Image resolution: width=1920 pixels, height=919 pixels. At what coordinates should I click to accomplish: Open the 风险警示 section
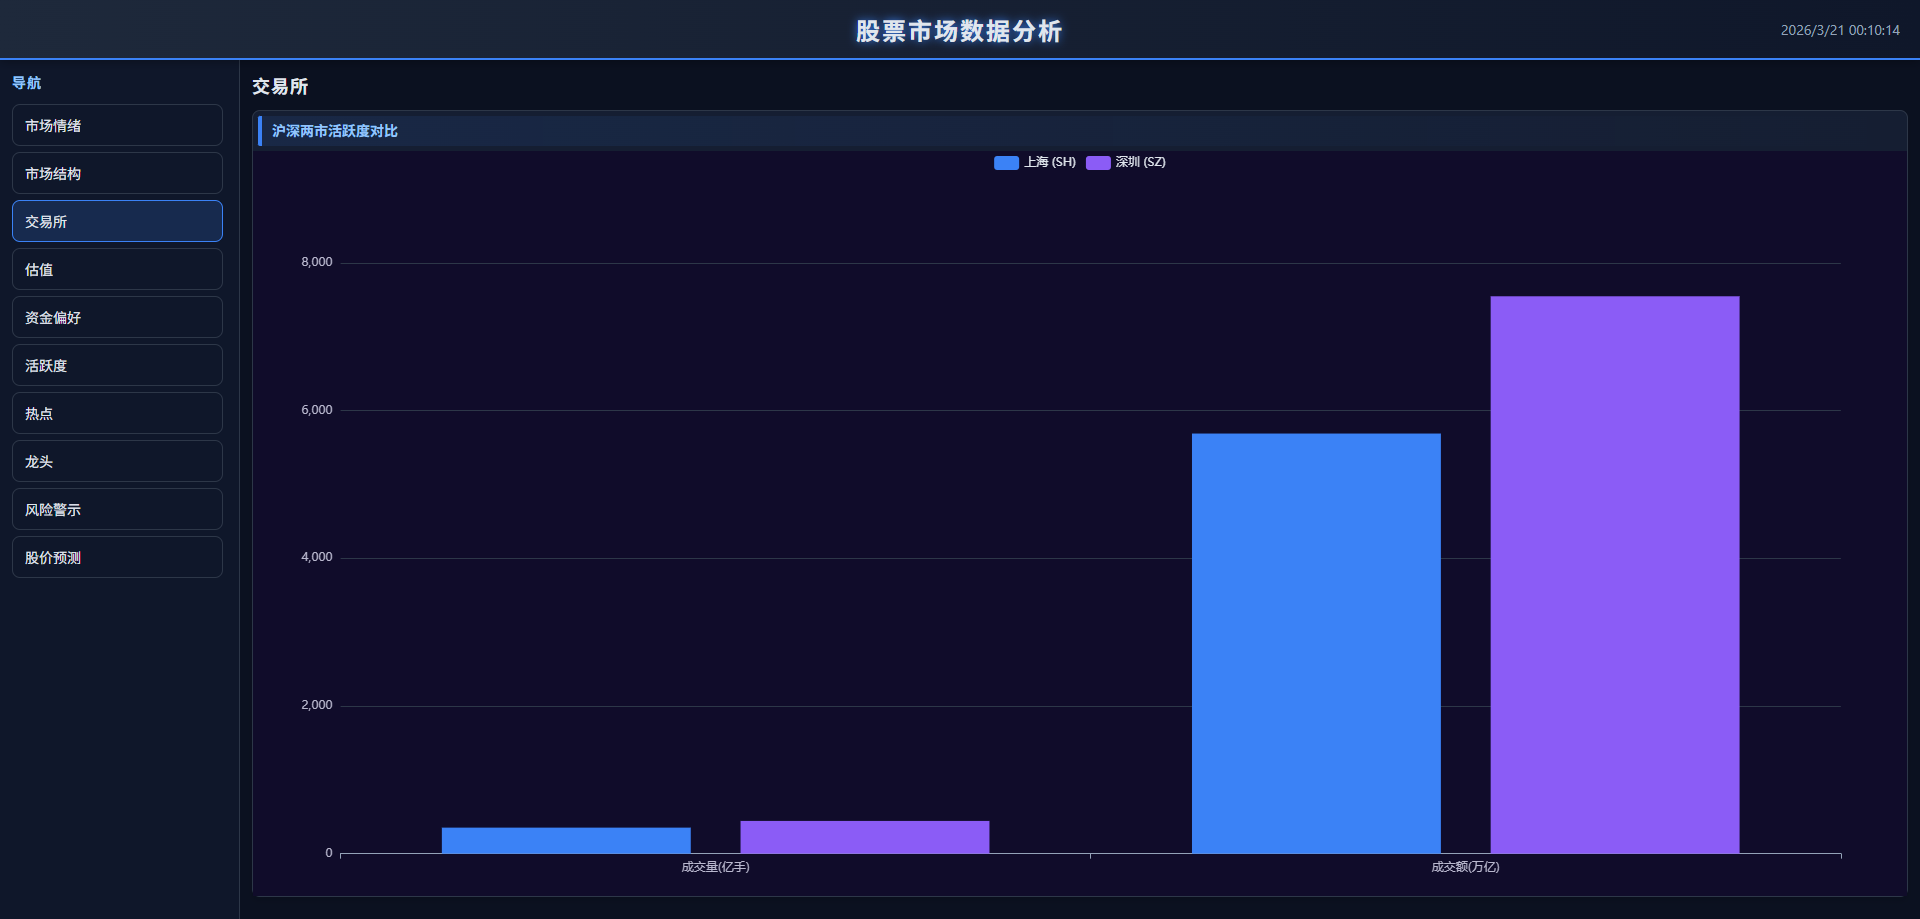point(117,510)
